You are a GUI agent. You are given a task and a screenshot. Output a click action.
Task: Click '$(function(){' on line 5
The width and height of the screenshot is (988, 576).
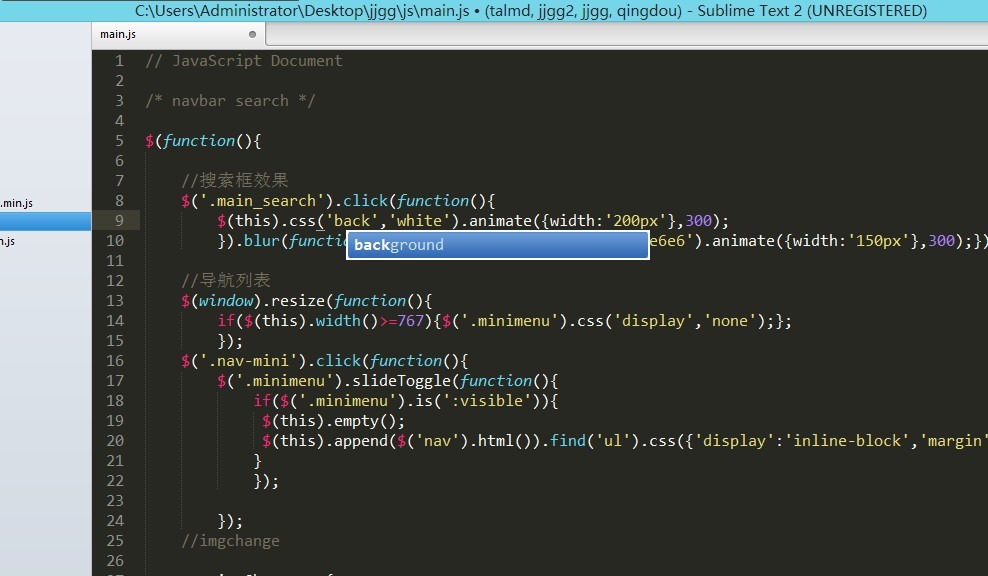[x=203, y=141]
